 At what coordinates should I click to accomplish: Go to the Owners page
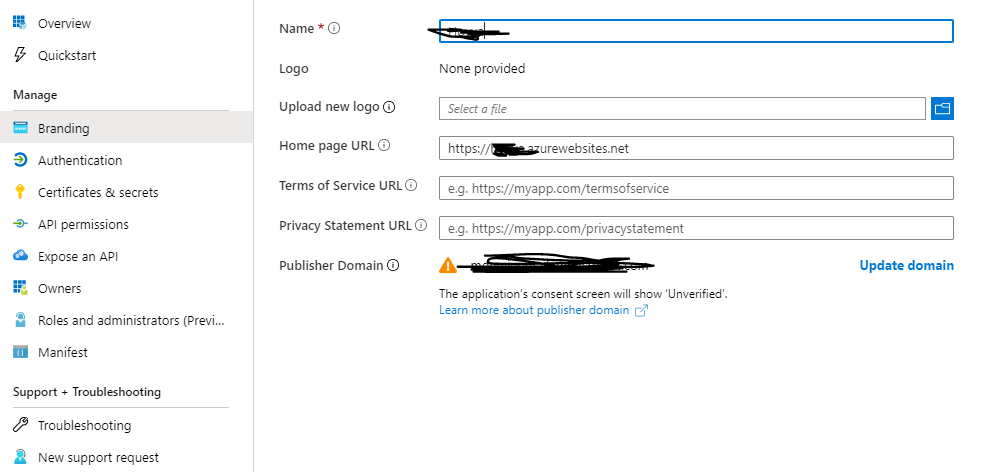pos(59,288)
